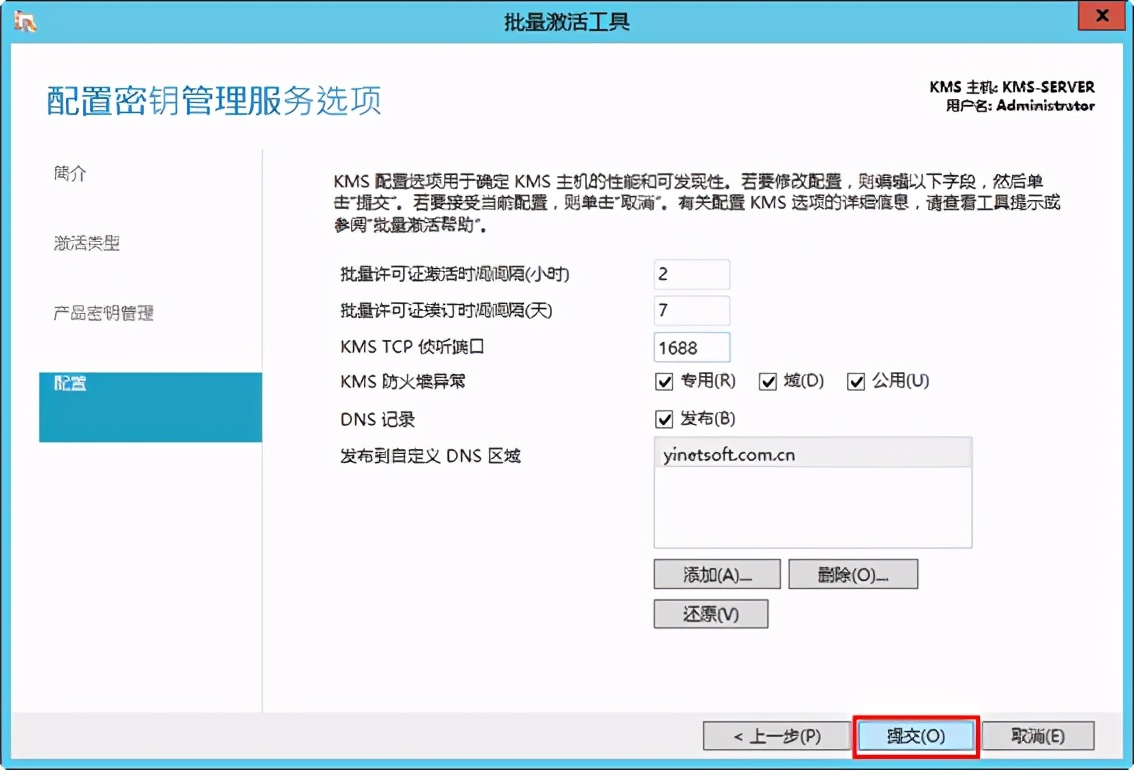
Task: Toggle the 域(D) firewall exception checkbox
Action: [768, 381]
